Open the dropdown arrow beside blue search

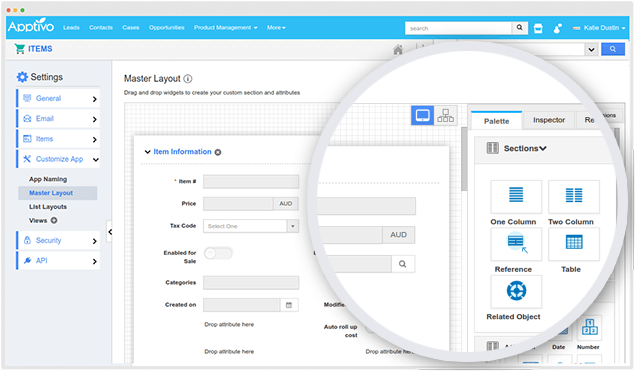pyautogui.click(x=591, y=49)
